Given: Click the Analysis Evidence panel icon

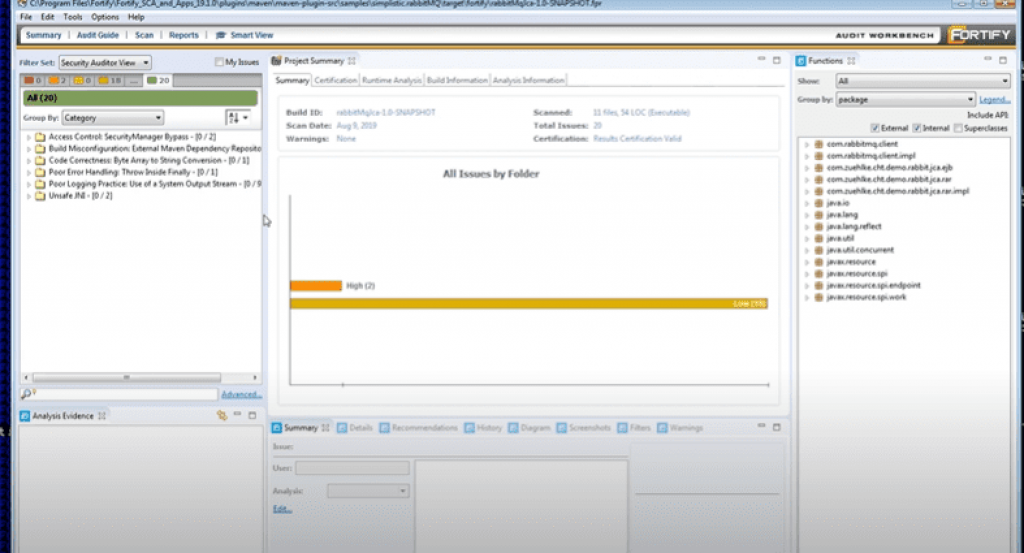Looking at the screenshot, I should 25,416.
